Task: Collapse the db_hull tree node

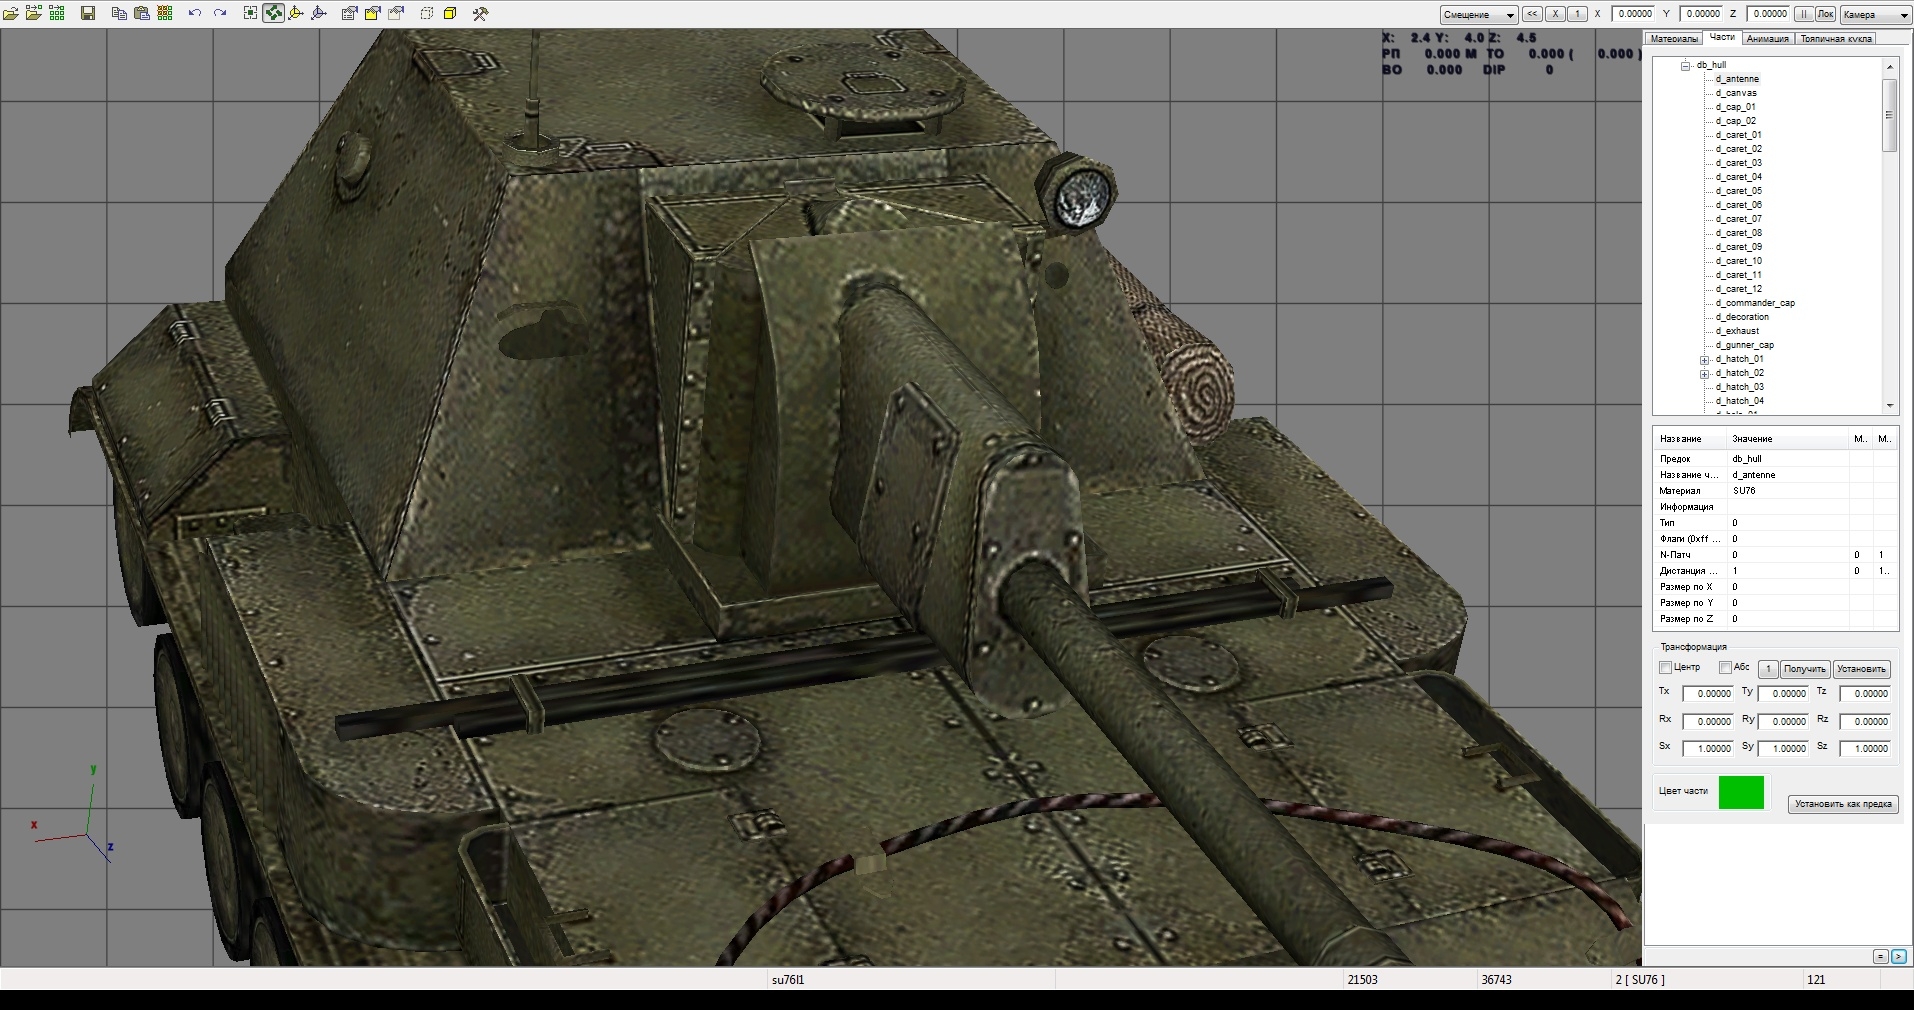Action: pyautogui.click(x=1686, y=65)
